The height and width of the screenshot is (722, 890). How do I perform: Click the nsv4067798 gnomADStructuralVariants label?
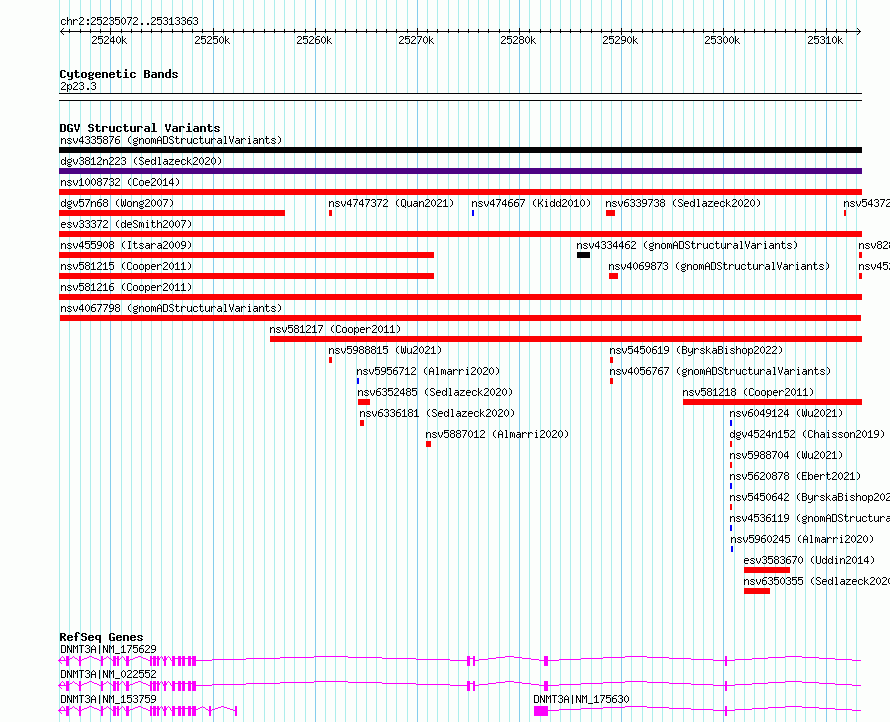coord(171,308)
